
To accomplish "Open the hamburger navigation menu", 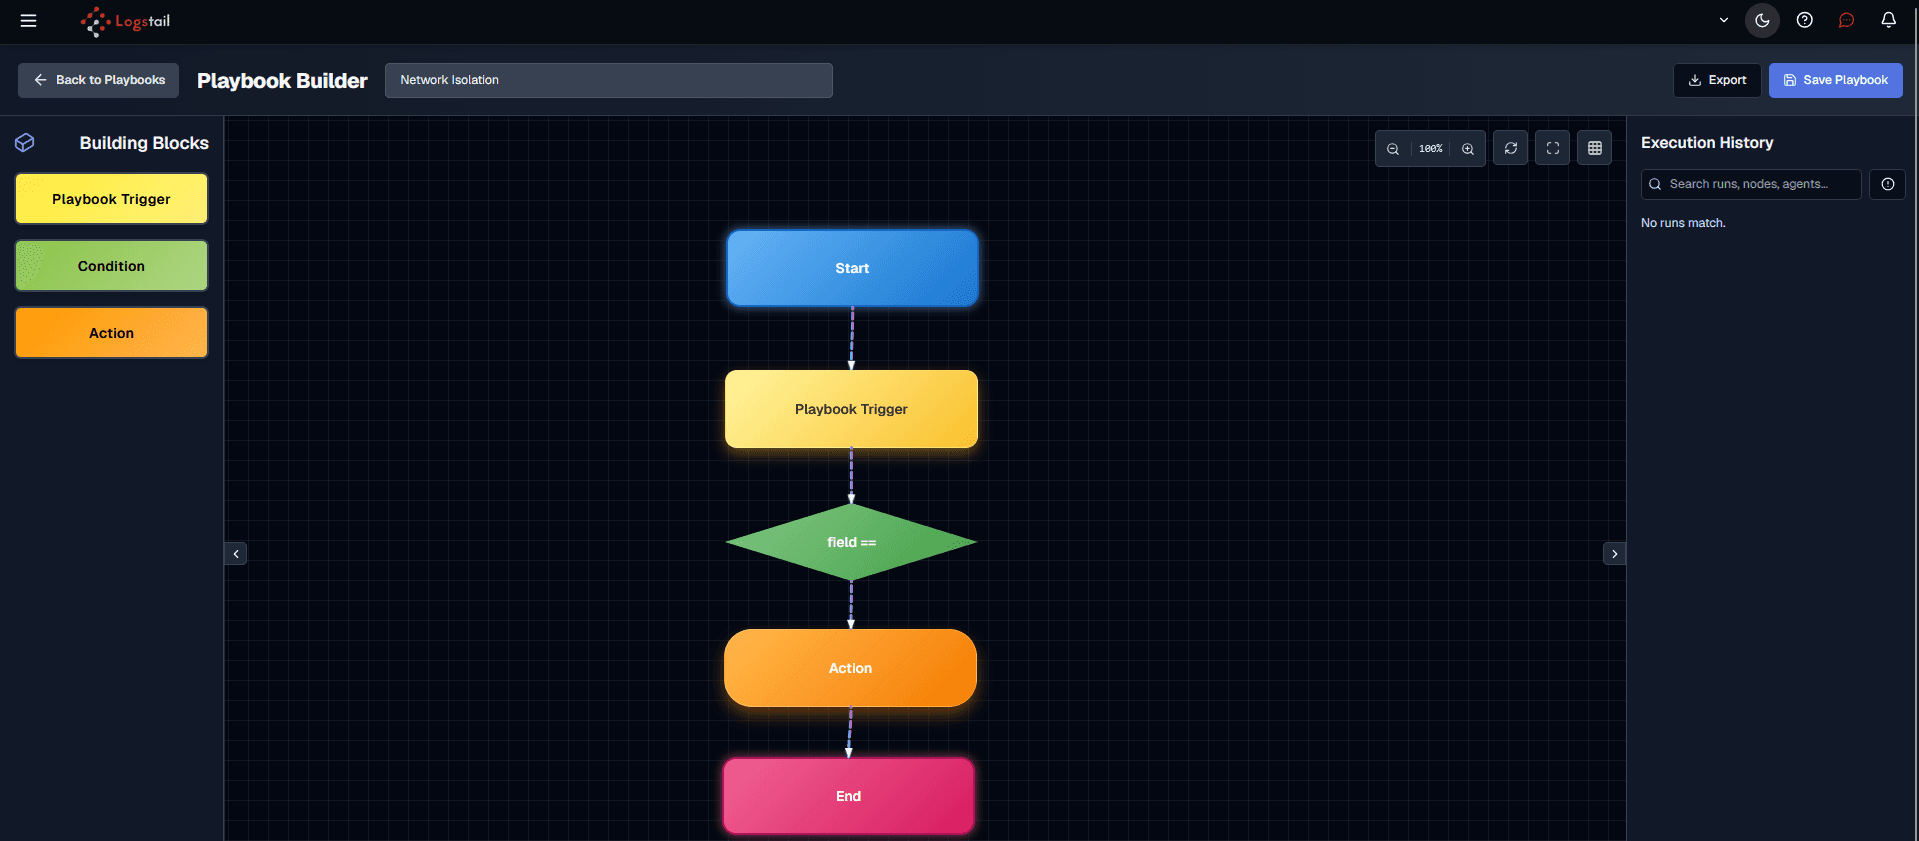I will pos(28,21).
